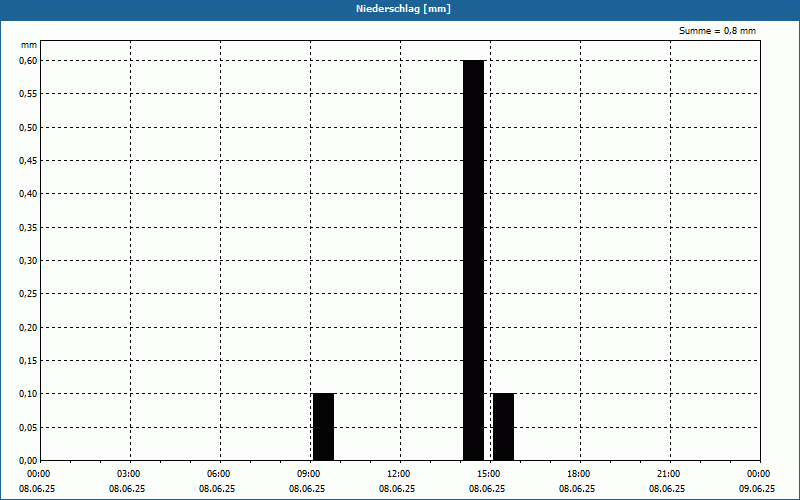Click the Niederschlag [mm] chart title
This screenshot has width=800, height=500.
point(403,9)
